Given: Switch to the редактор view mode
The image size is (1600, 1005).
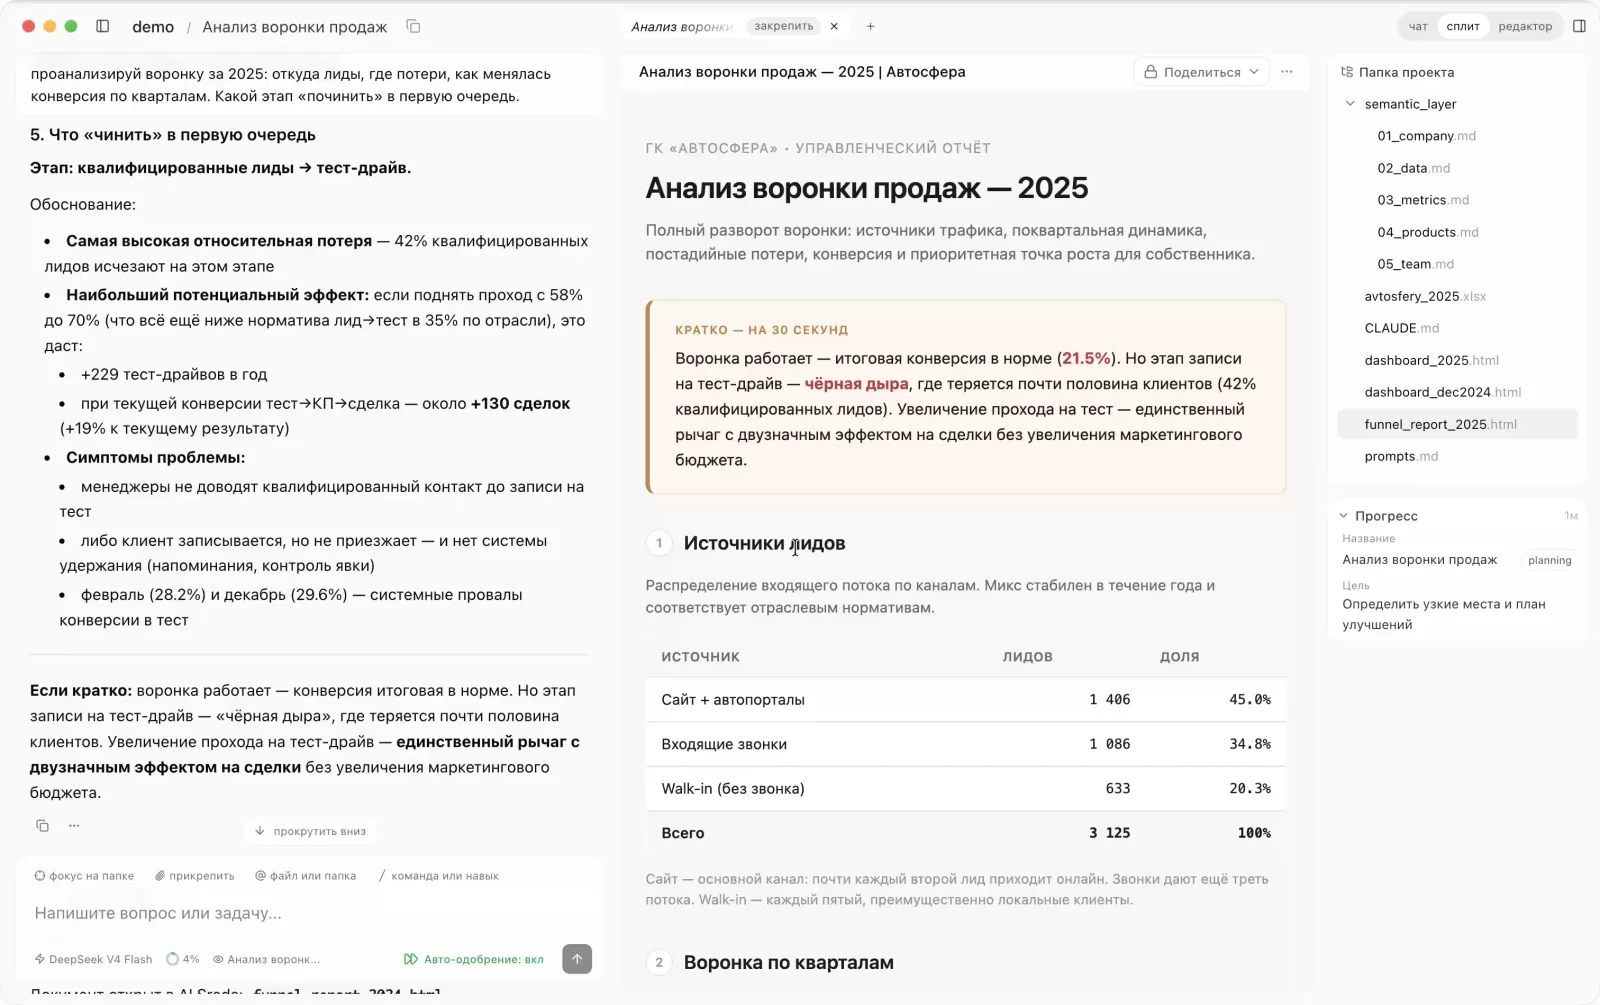Looking at the screenshot, I should [x=1525, y=26].
